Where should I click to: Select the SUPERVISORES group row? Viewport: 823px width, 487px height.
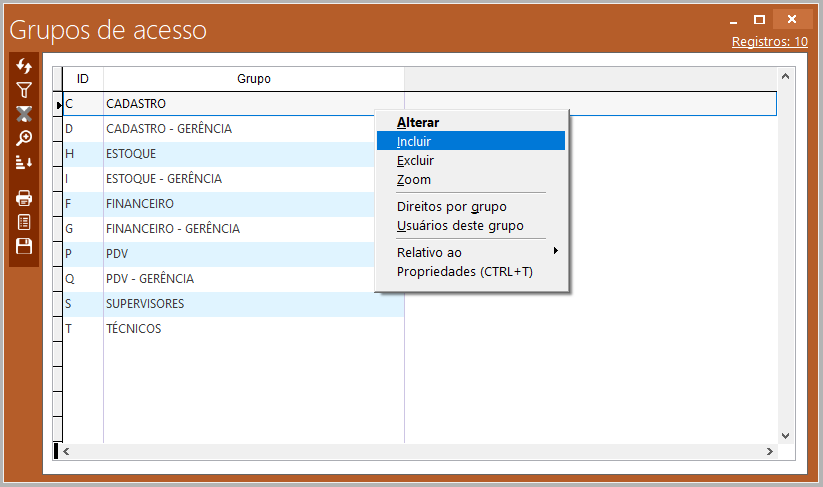pos(145,303)
